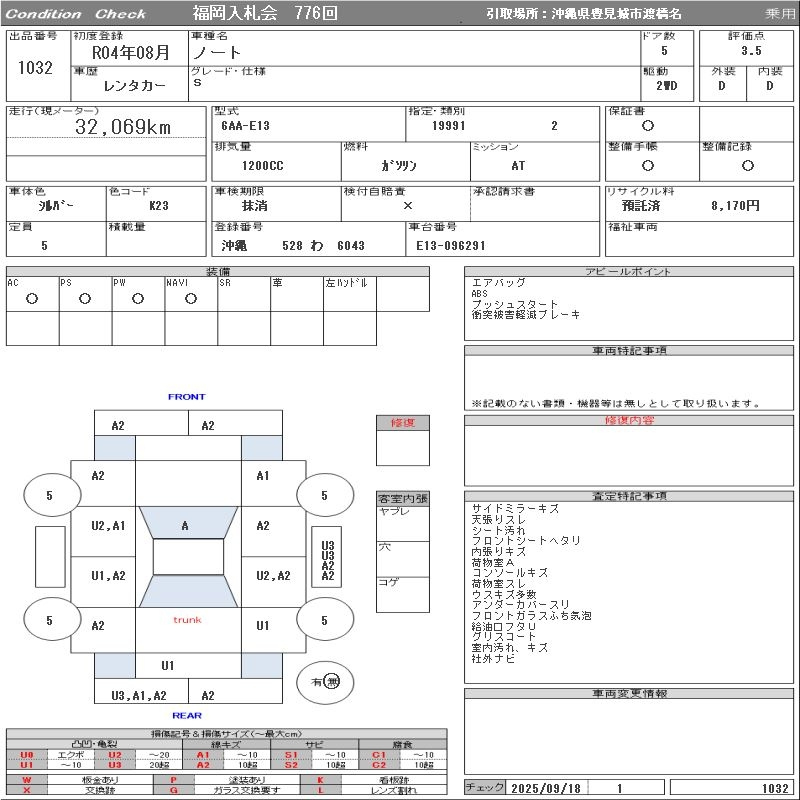Select the note 社外ナビ
This screenshot has height=800, width=800.
click(493, 658)
